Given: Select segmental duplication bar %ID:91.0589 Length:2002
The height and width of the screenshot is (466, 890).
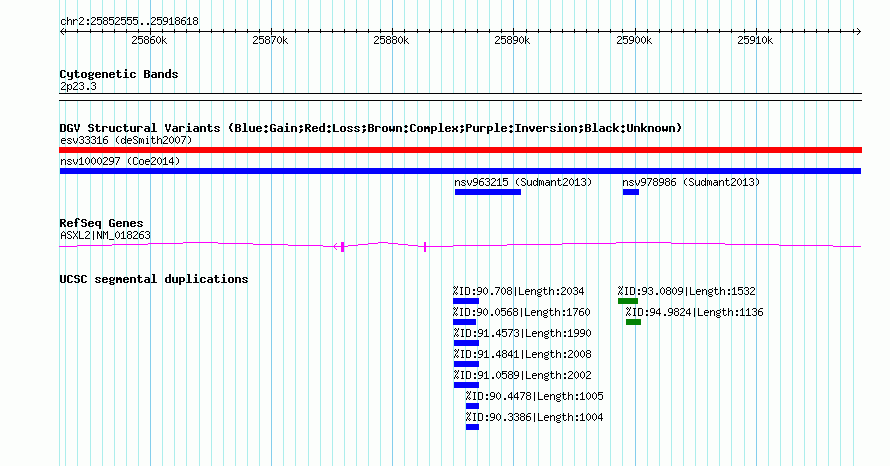Looking at the screenshot, I should pos(467,385).
